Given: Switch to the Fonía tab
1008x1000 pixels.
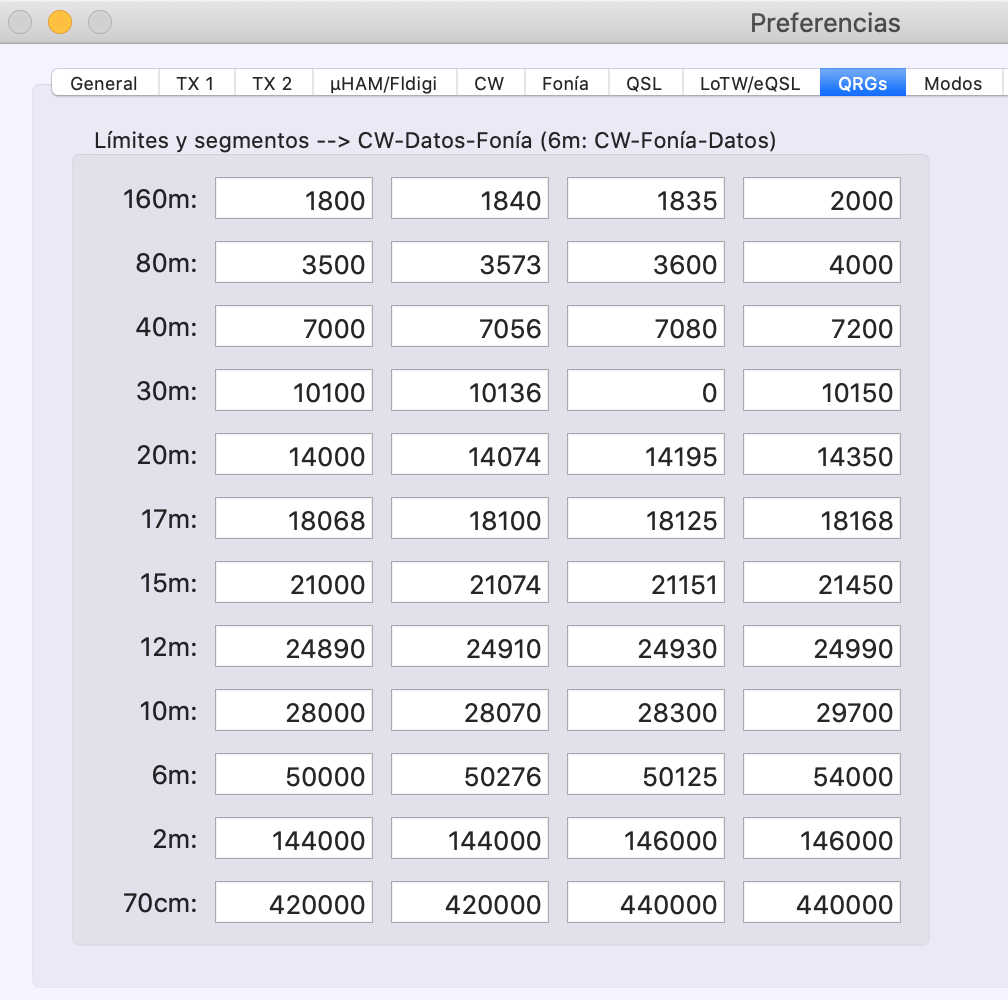Looking at the screenshot, I should (565, 83).
